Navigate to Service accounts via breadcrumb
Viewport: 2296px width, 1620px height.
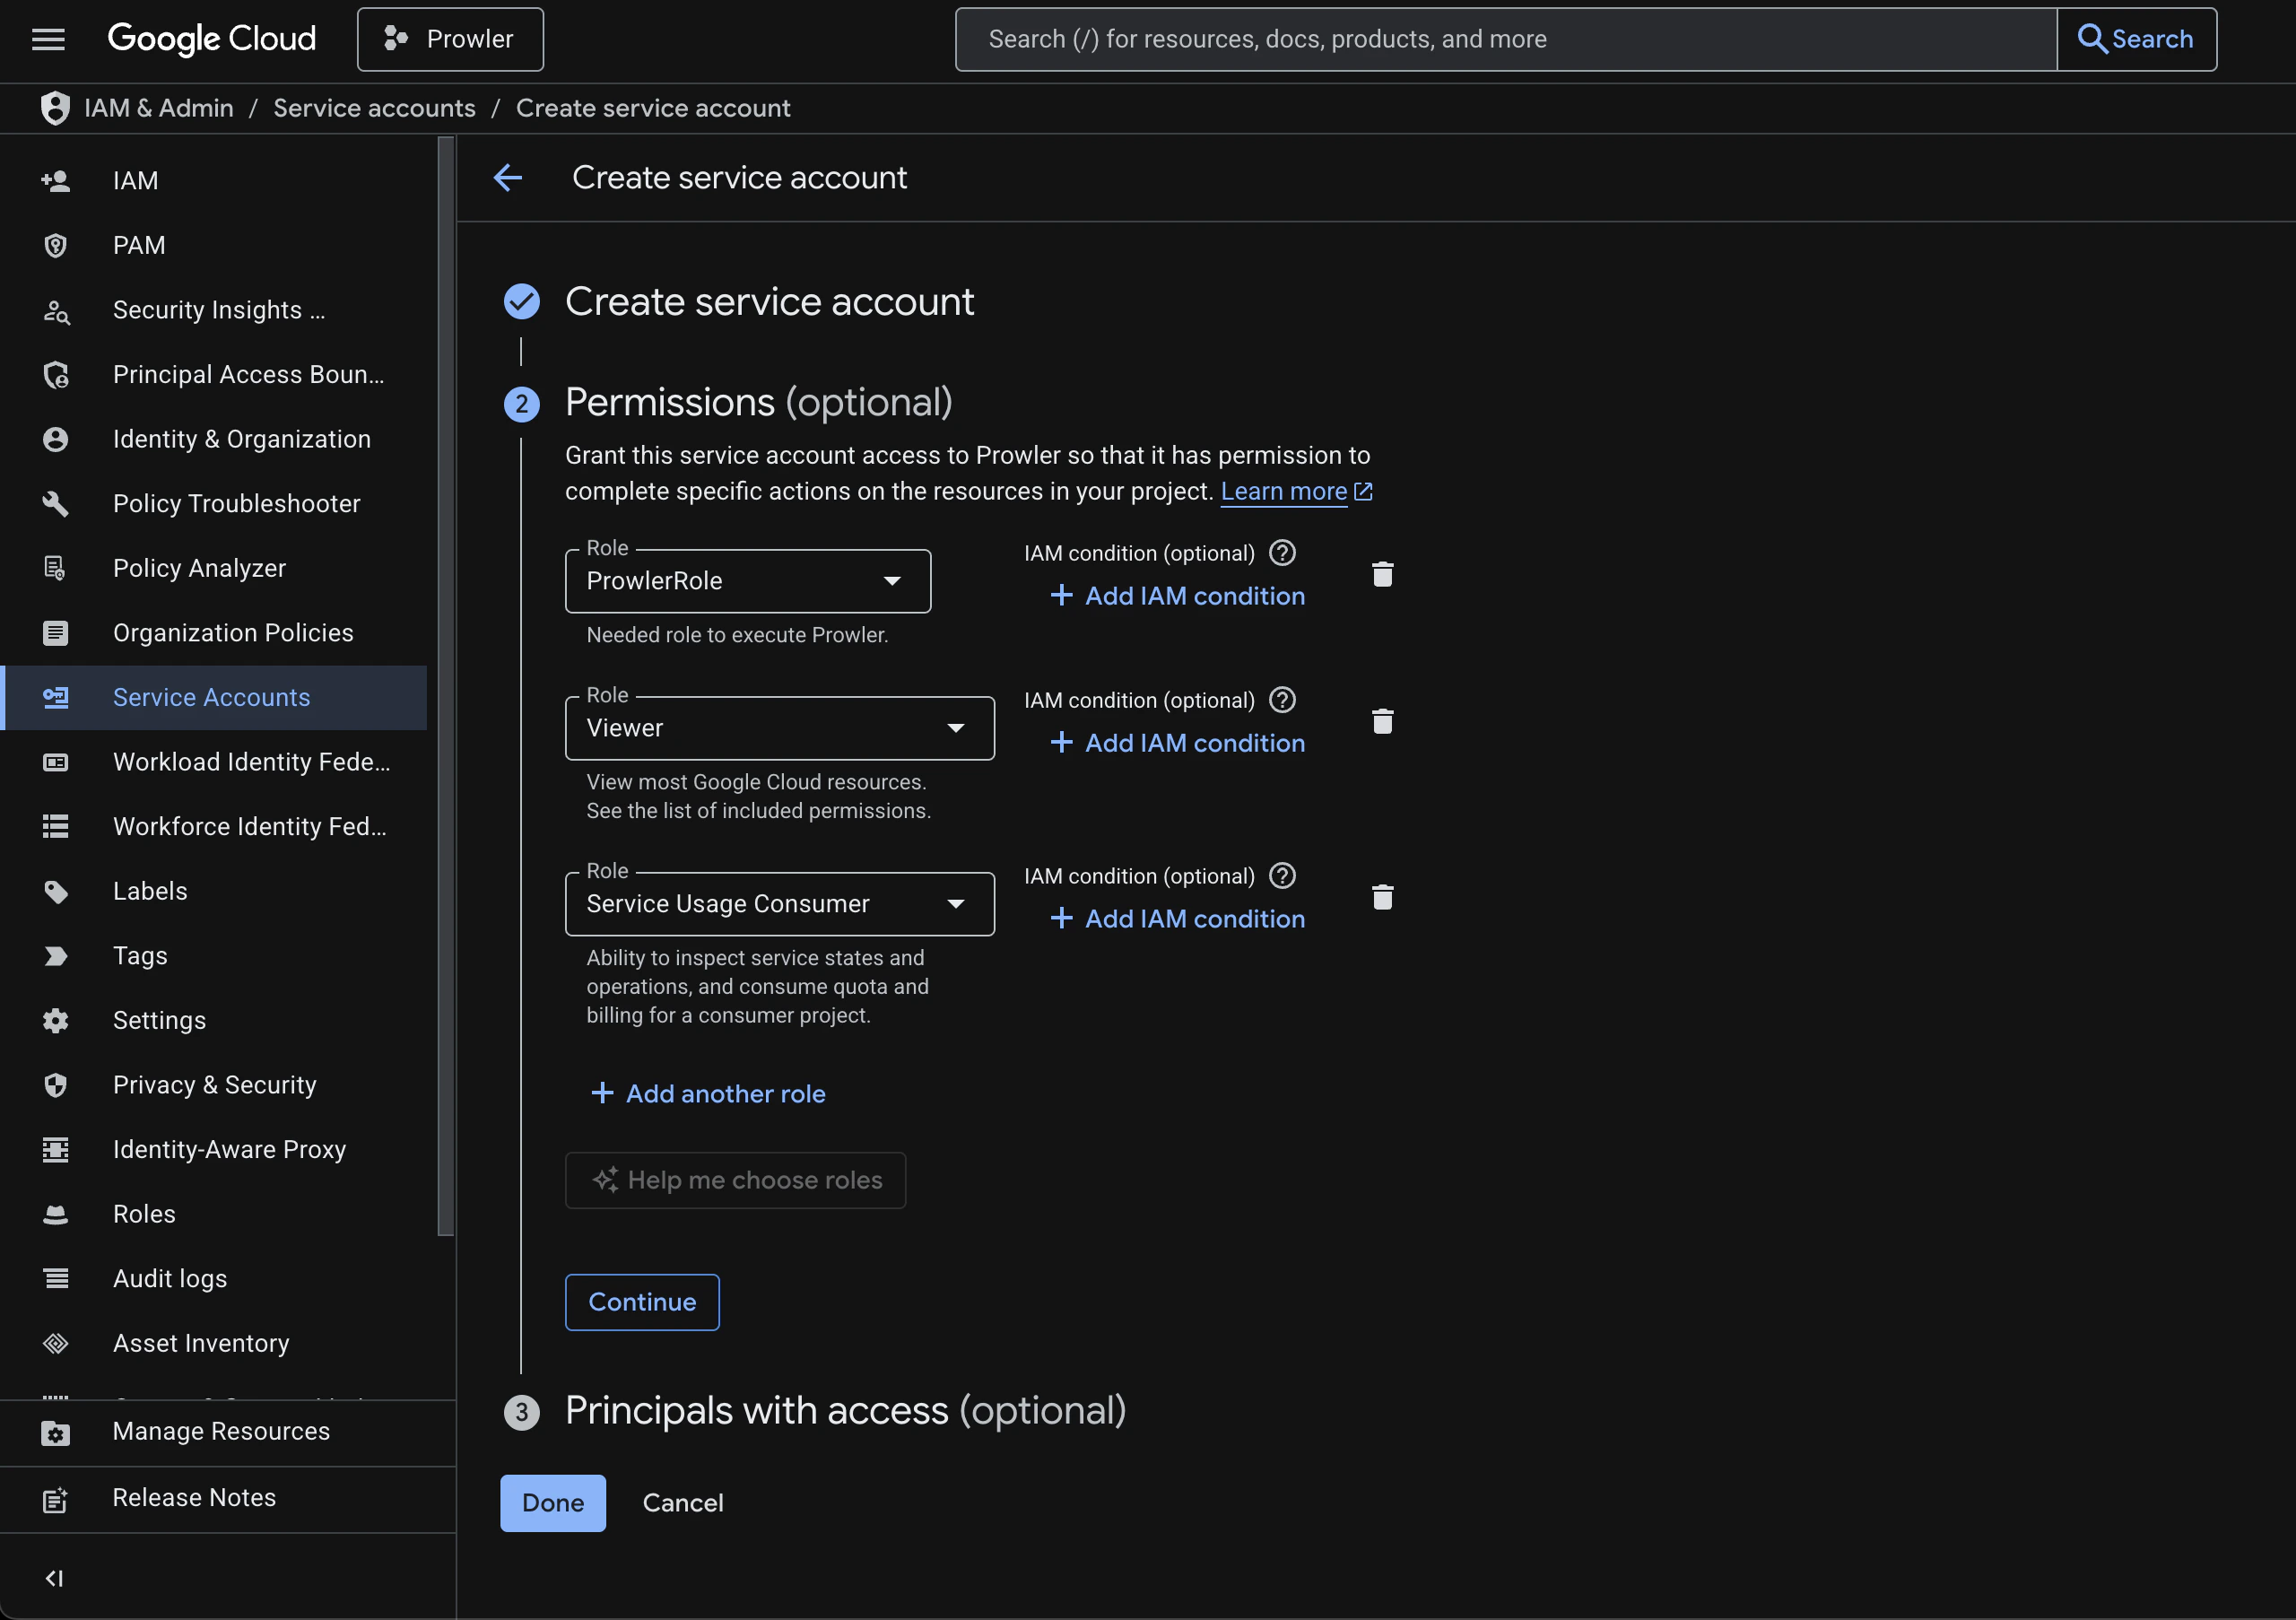tap(374, 108)
